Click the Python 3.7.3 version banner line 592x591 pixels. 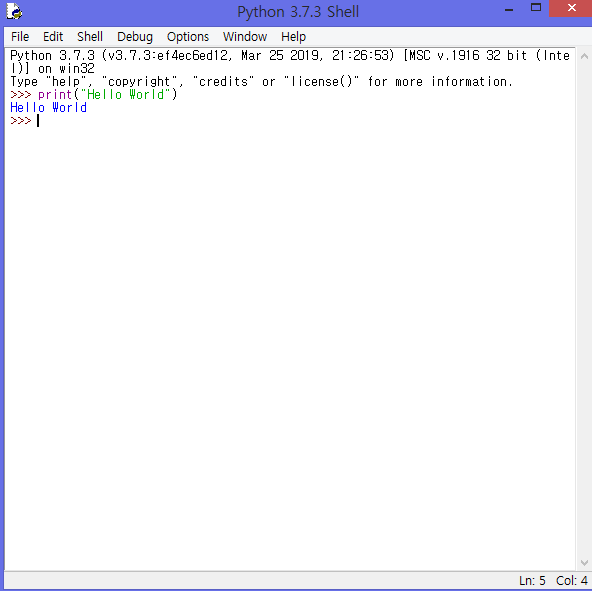[290, 56]
